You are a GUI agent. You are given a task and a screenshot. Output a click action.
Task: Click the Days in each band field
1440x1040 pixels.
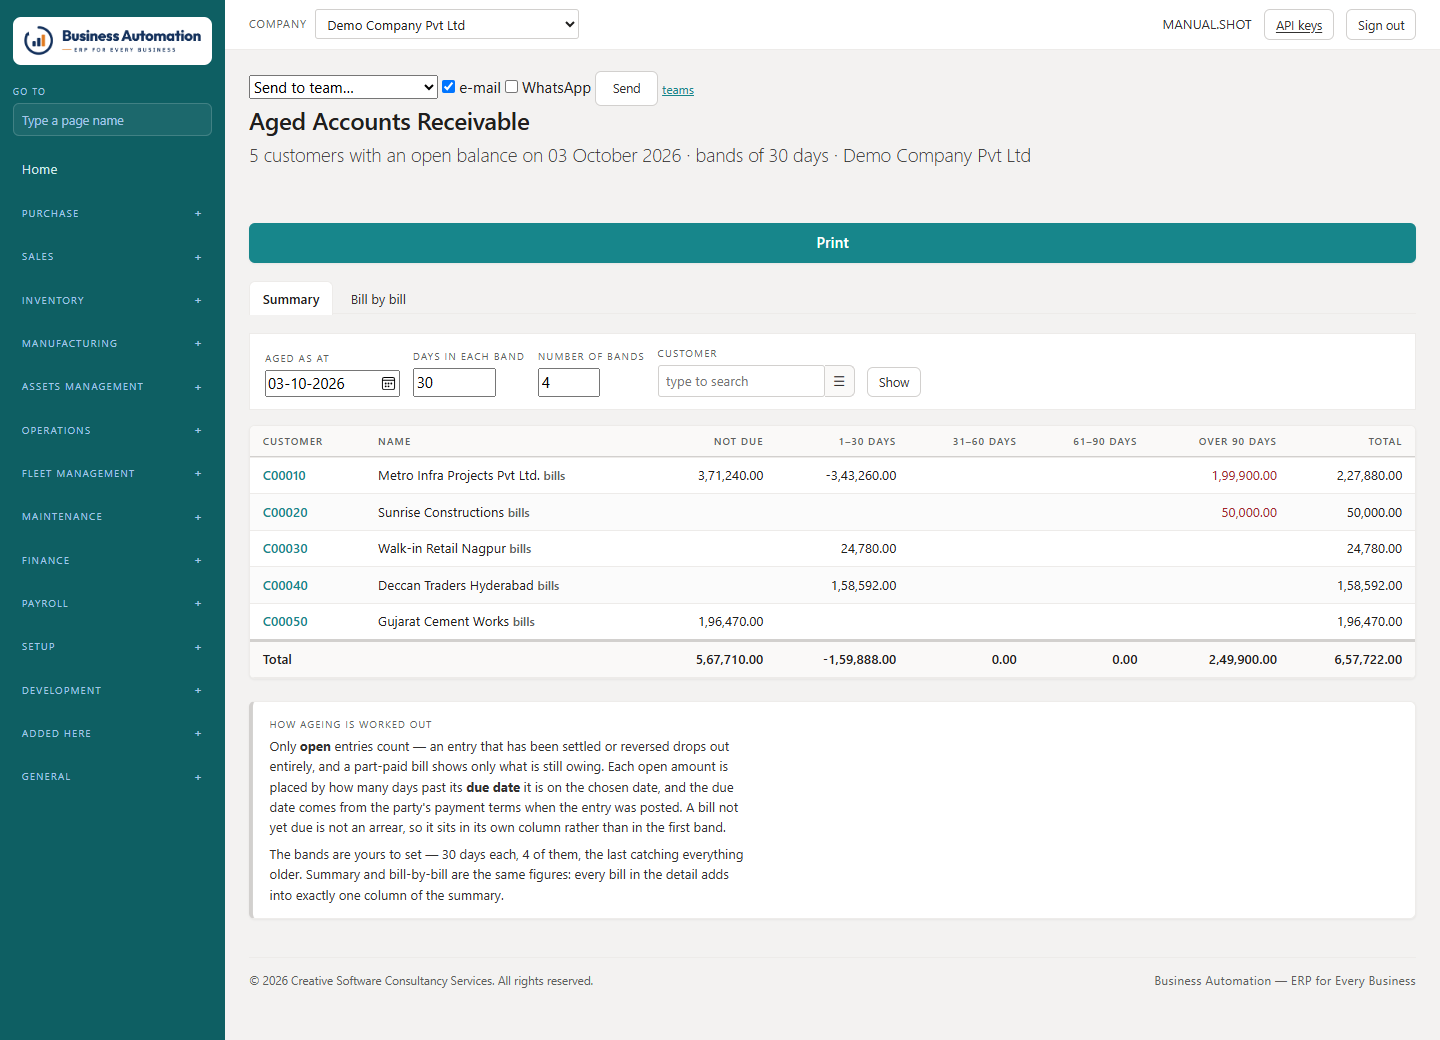[x=454, y=382]
